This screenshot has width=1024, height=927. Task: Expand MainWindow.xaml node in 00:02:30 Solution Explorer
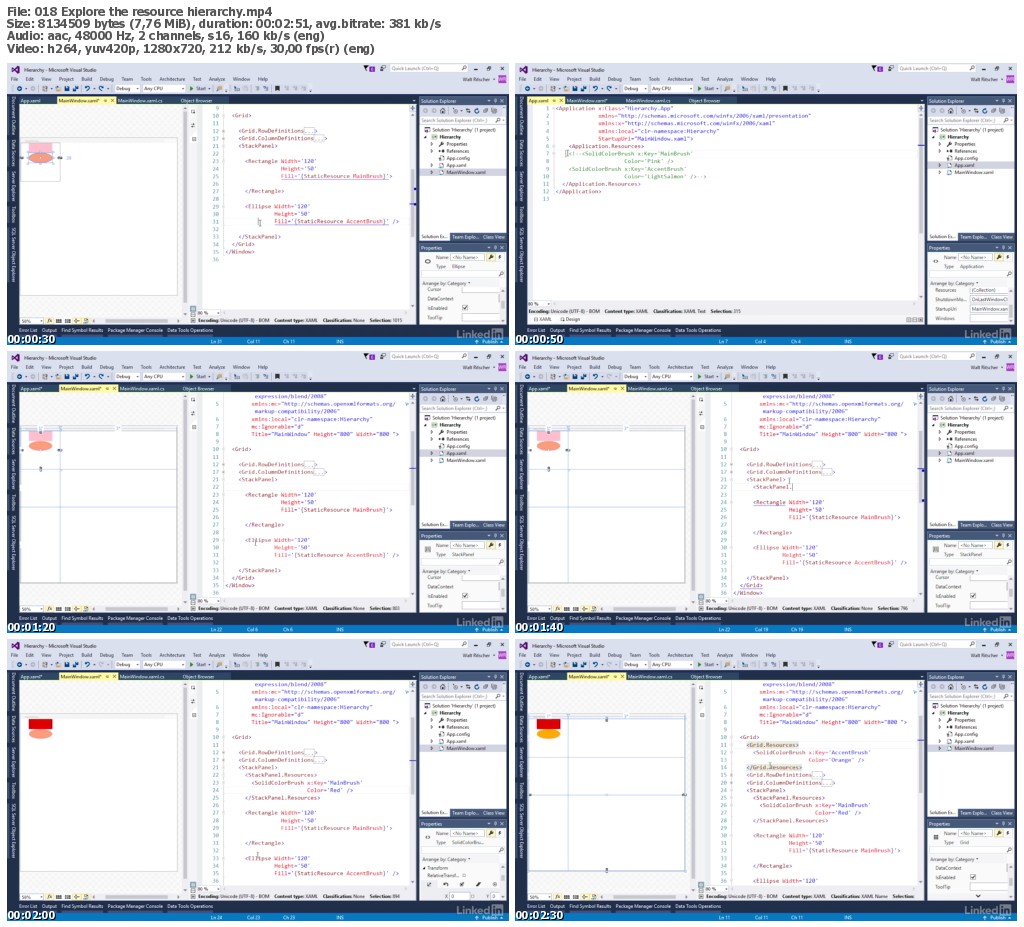pyautogui.click(x=940, y=748)
